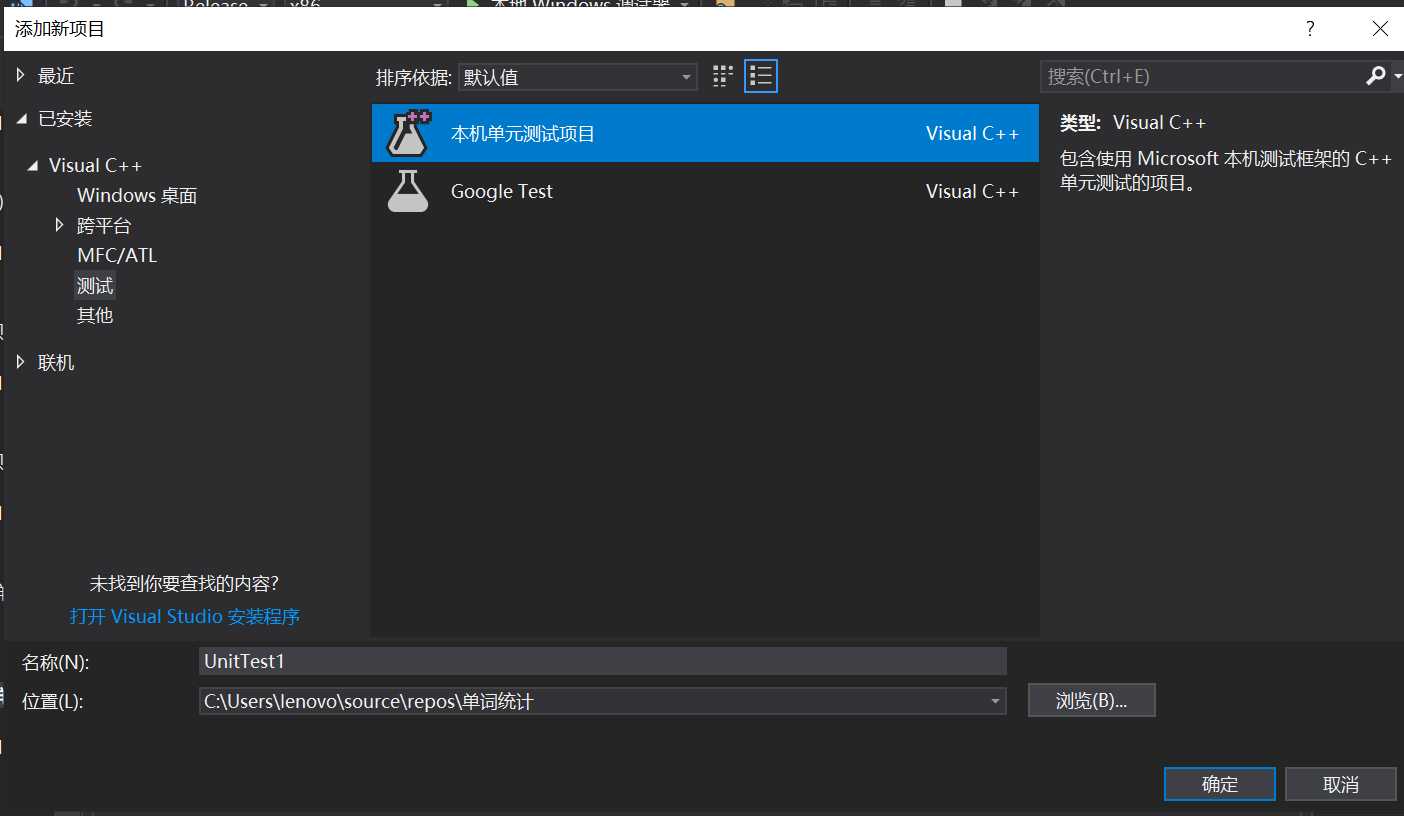The image size is (1404, 816).
Task: Cancel with the 取消 button
Action: point(1340,785)
